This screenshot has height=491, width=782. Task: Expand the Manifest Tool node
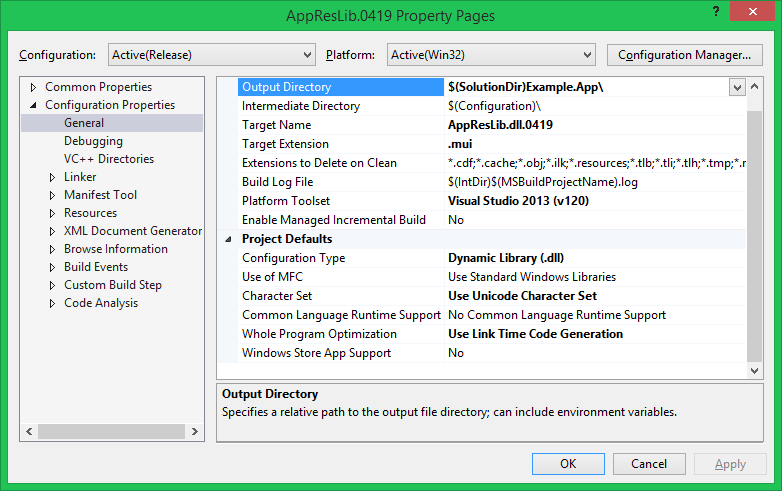[53, 195]
